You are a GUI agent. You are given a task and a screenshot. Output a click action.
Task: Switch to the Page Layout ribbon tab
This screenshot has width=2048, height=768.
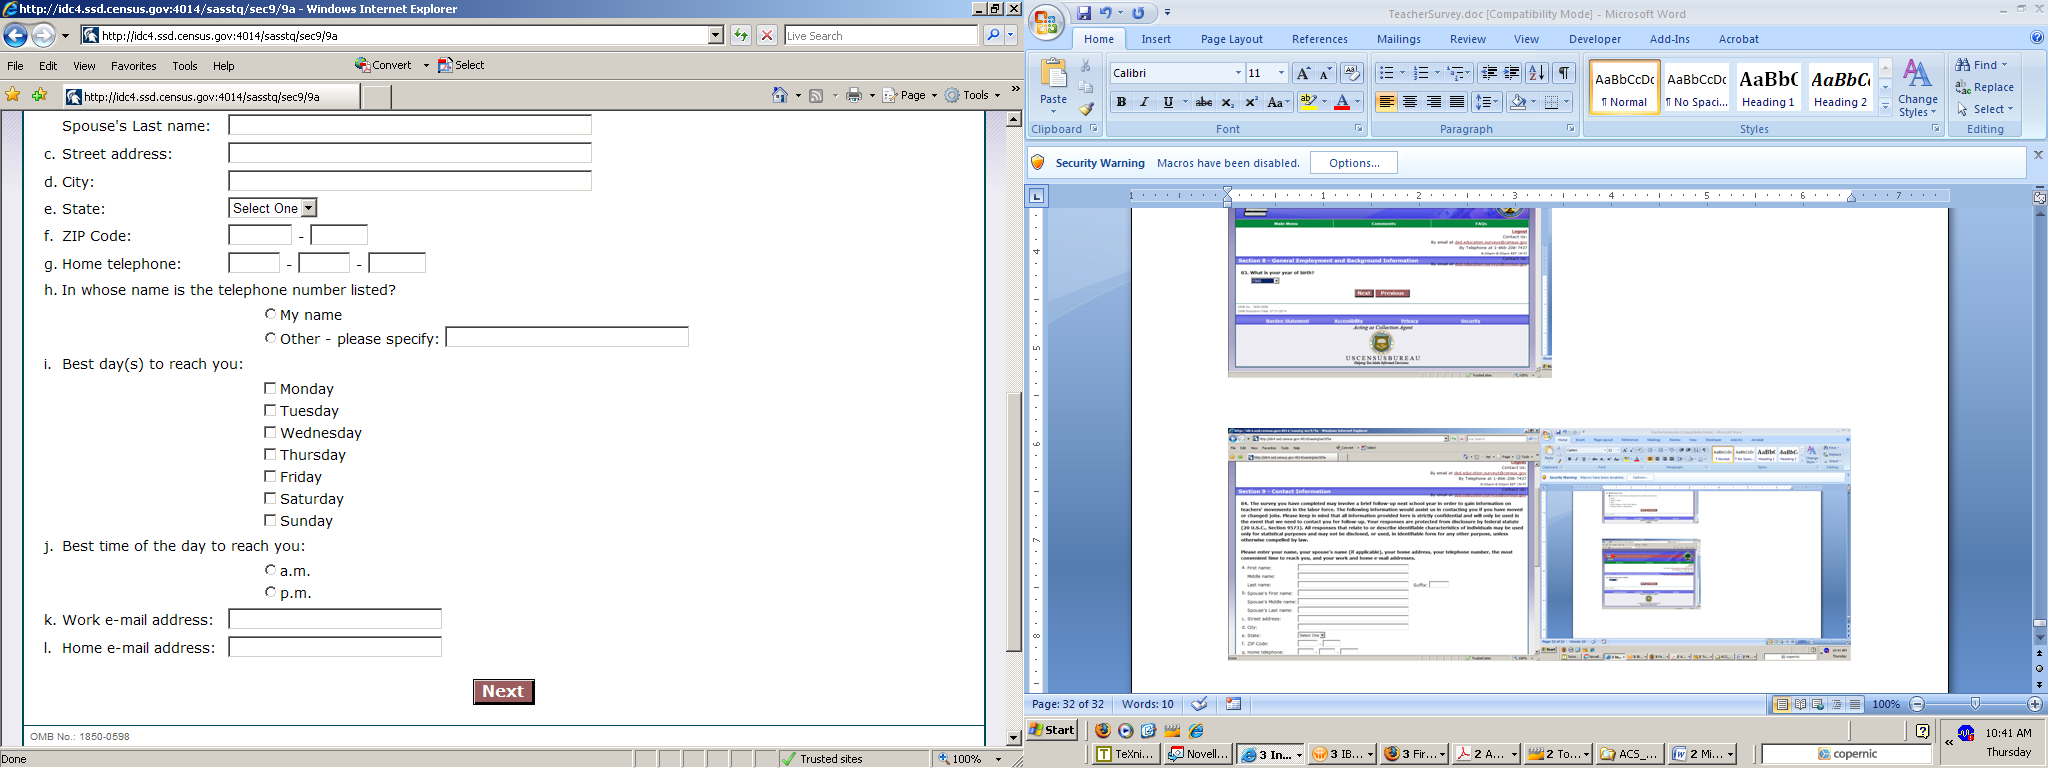(x=1231, y=39)
